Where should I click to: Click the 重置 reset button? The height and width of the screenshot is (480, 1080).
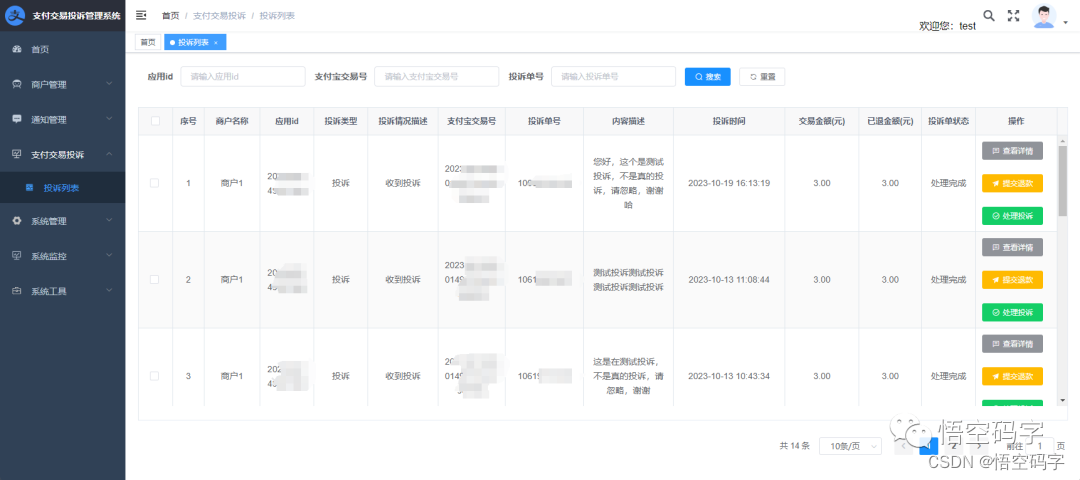tap(762, 76)
